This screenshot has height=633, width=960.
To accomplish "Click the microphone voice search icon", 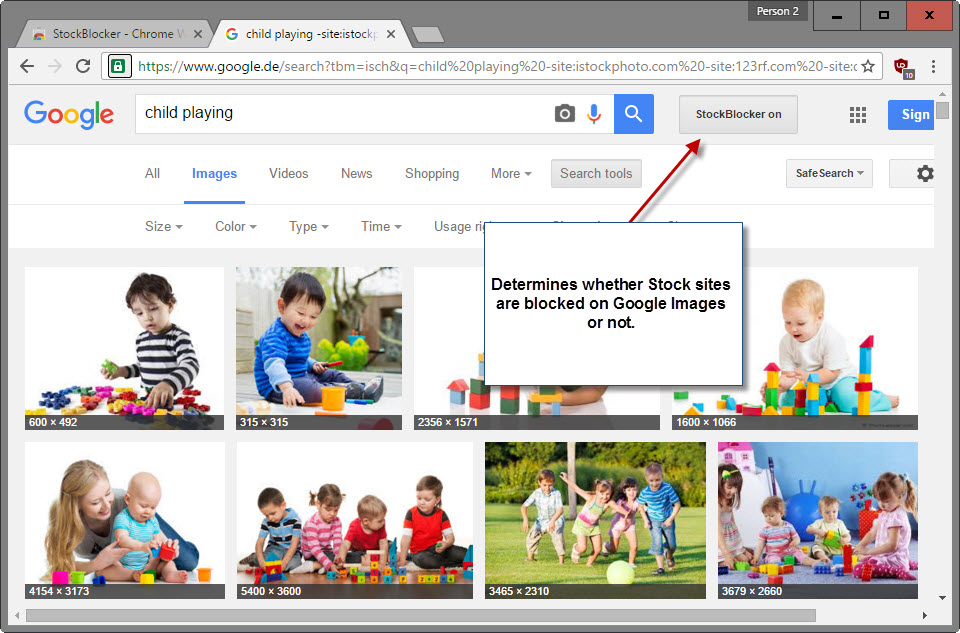I will (594, 114).
